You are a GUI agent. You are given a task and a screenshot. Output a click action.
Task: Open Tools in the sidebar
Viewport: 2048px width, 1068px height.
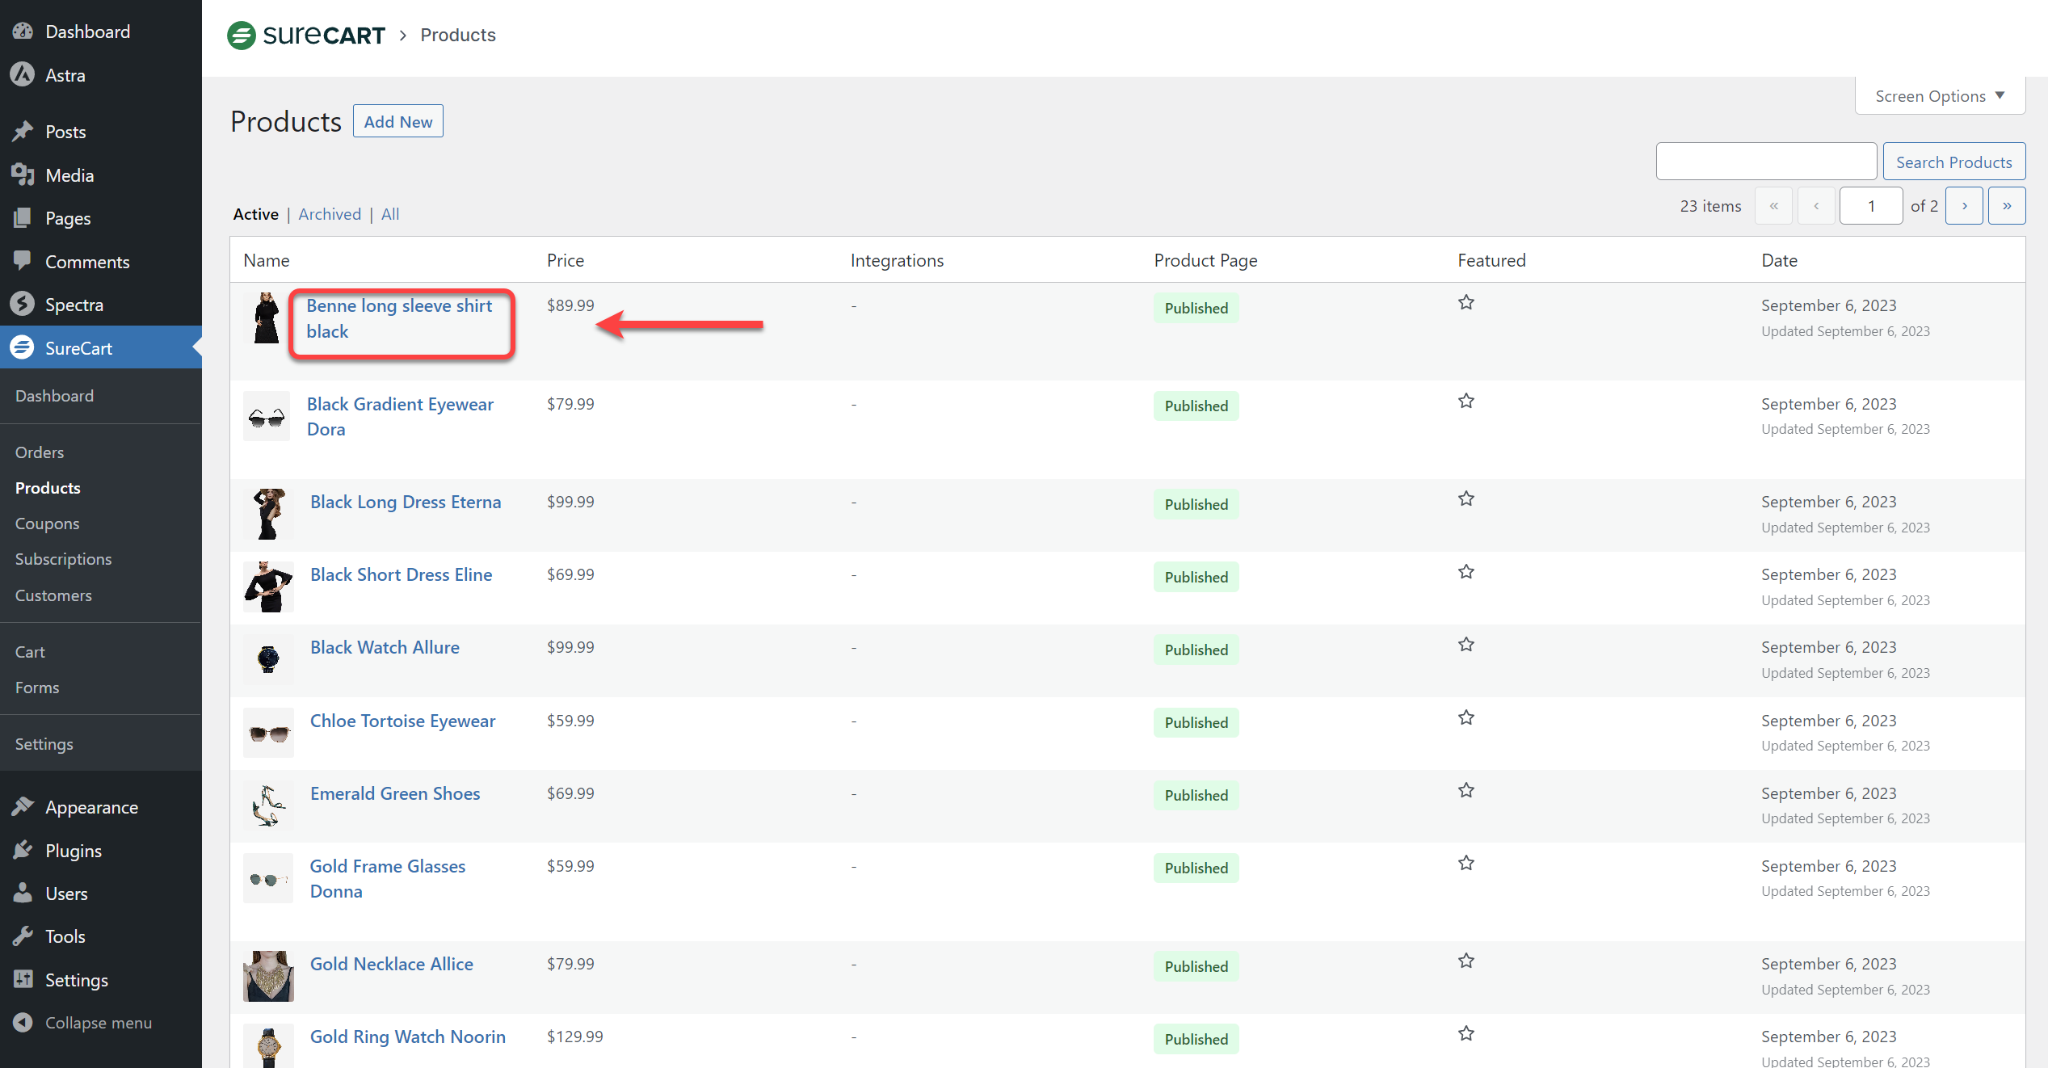(x=65, y=937)
